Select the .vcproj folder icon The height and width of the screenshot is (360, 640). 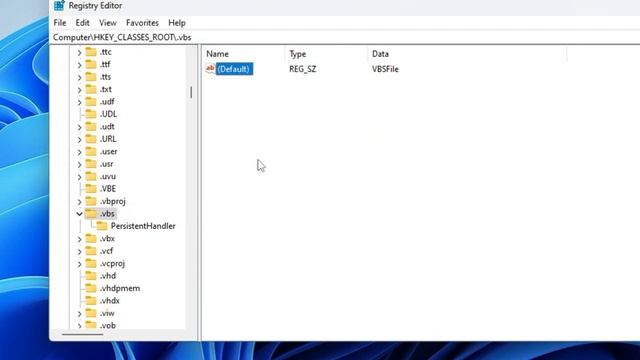(91, 263)
